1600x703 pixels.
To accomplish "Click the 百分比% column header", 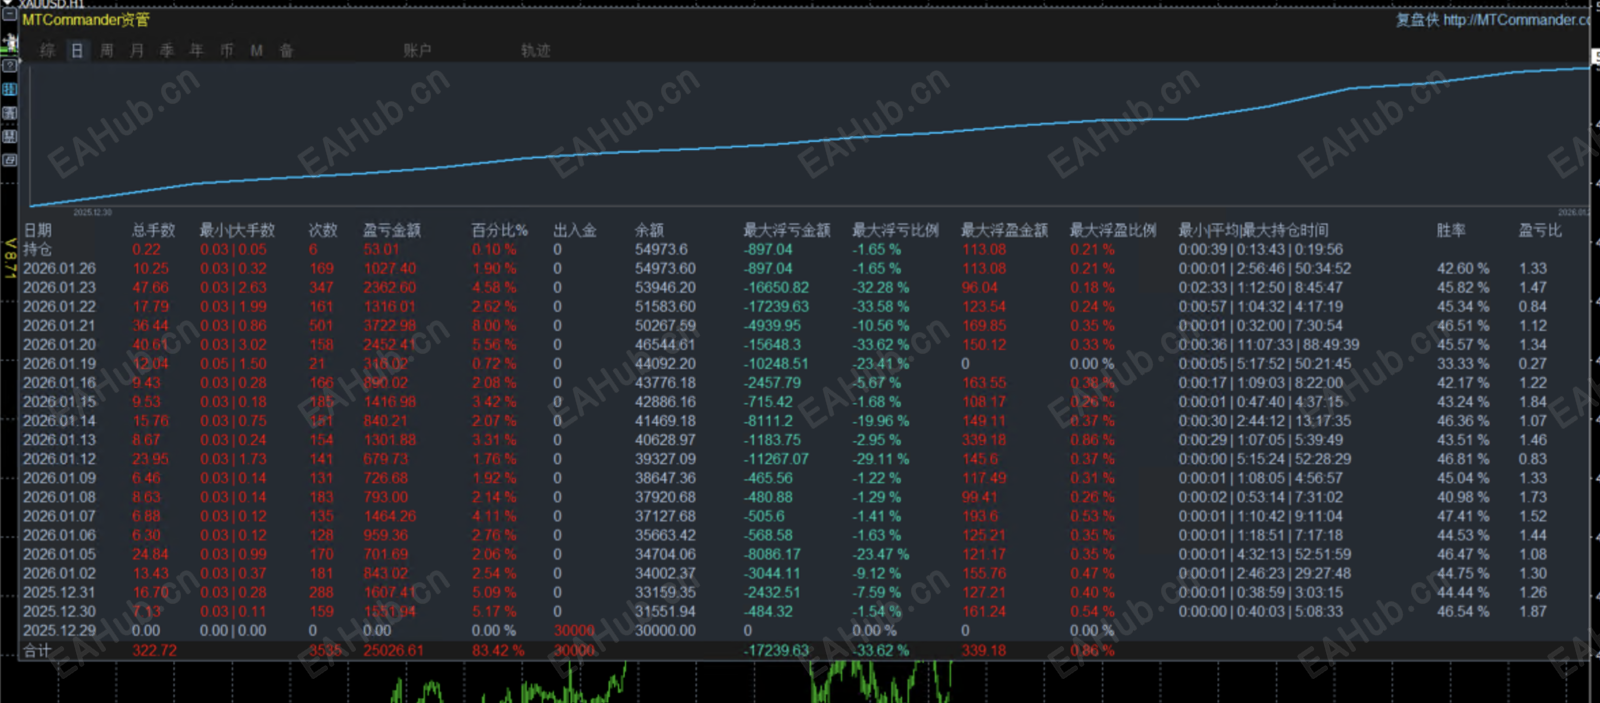I will coord(500,230).
